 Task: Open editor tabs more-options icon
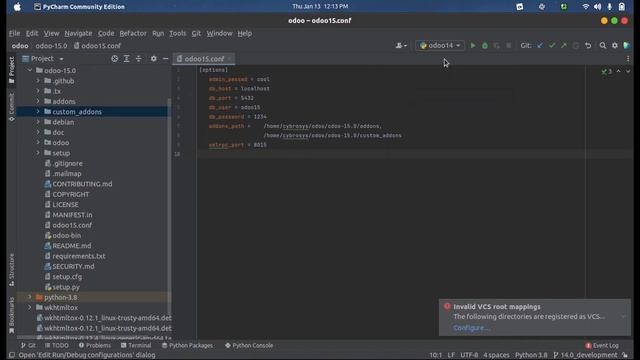628,59
